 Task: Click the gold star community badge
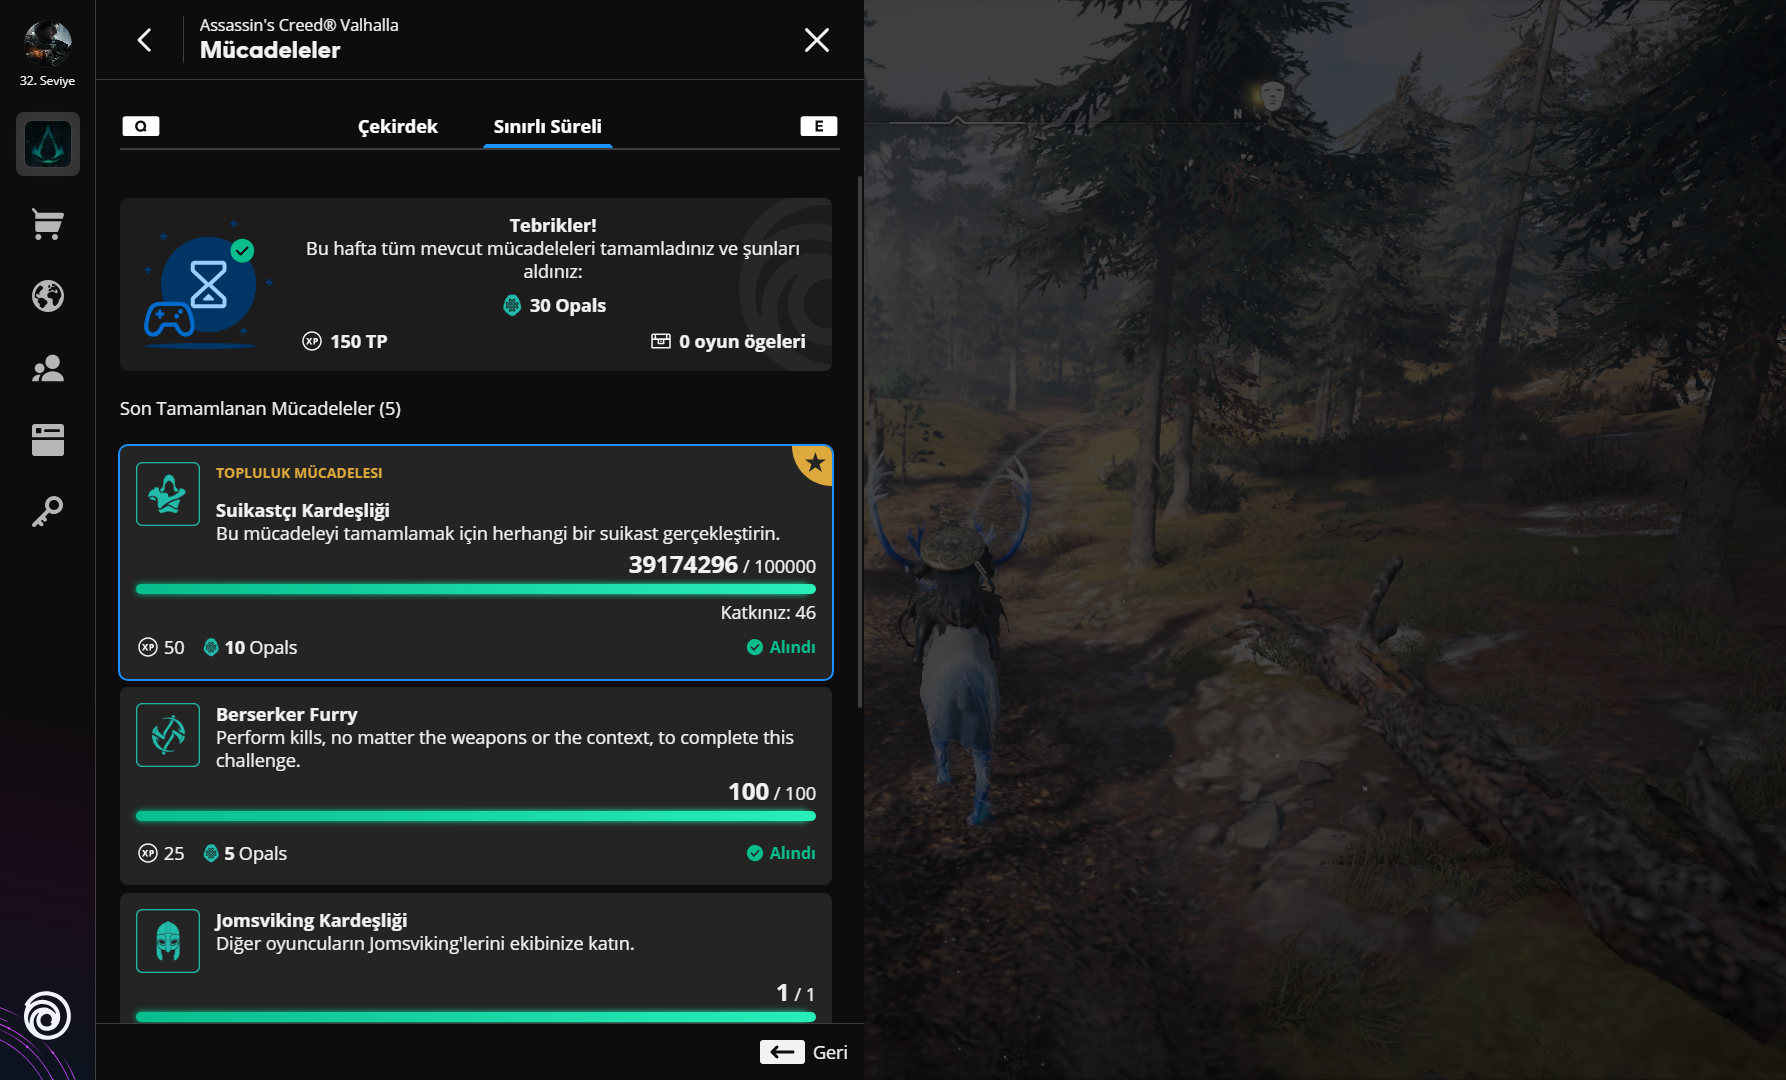(x=814, y=463)
